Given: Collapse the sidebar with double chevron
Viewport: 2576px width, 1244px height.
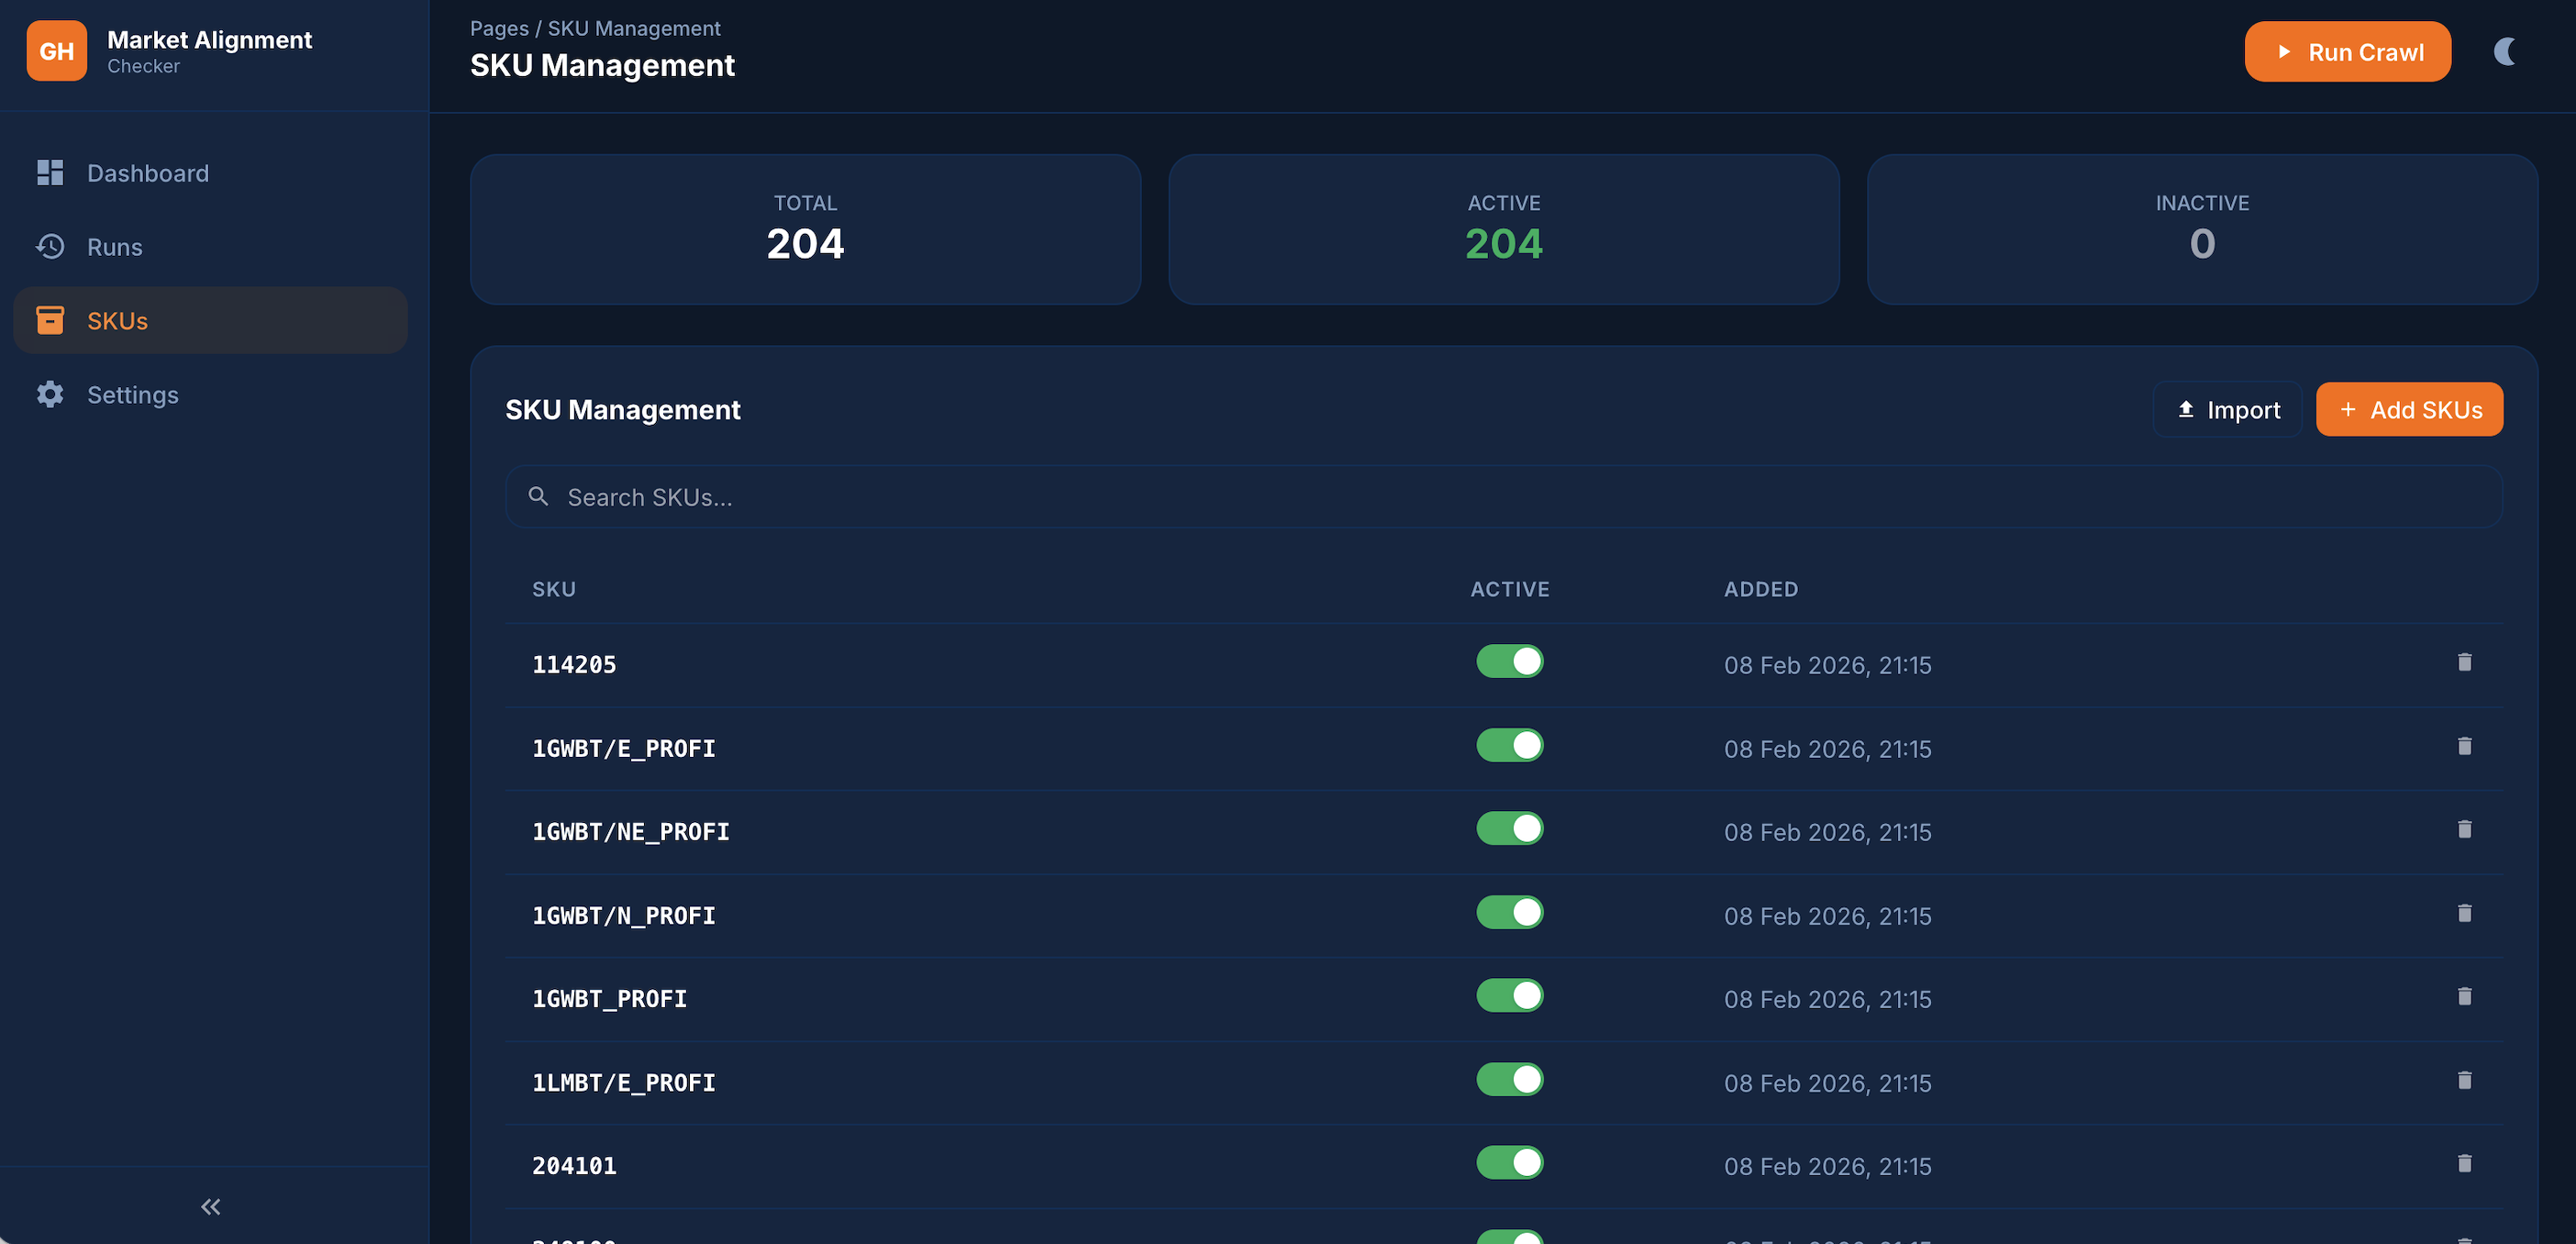Looking at the screenshot, I should pos(210,1206).
